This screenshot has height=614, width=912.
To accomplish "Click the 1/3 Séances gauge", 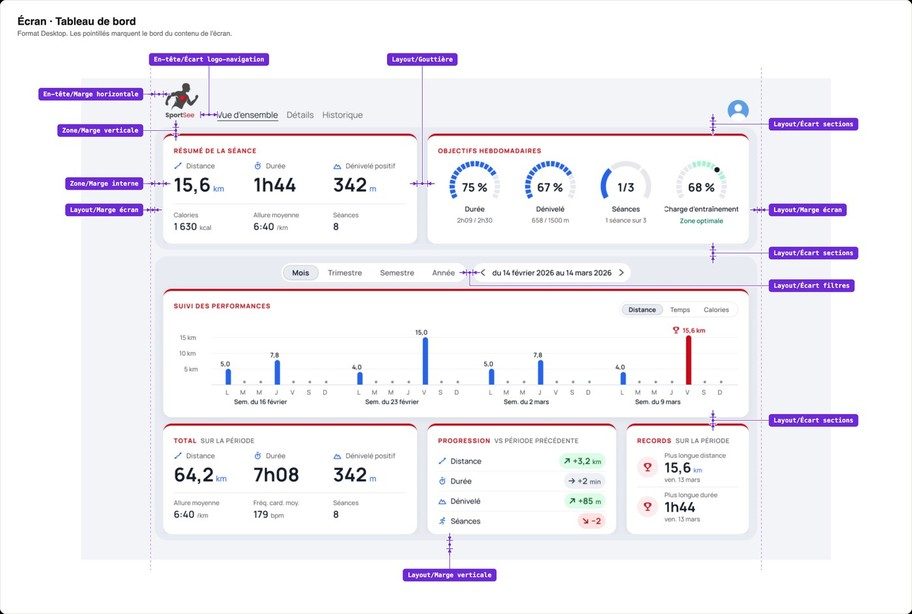I will coord(626,182).
